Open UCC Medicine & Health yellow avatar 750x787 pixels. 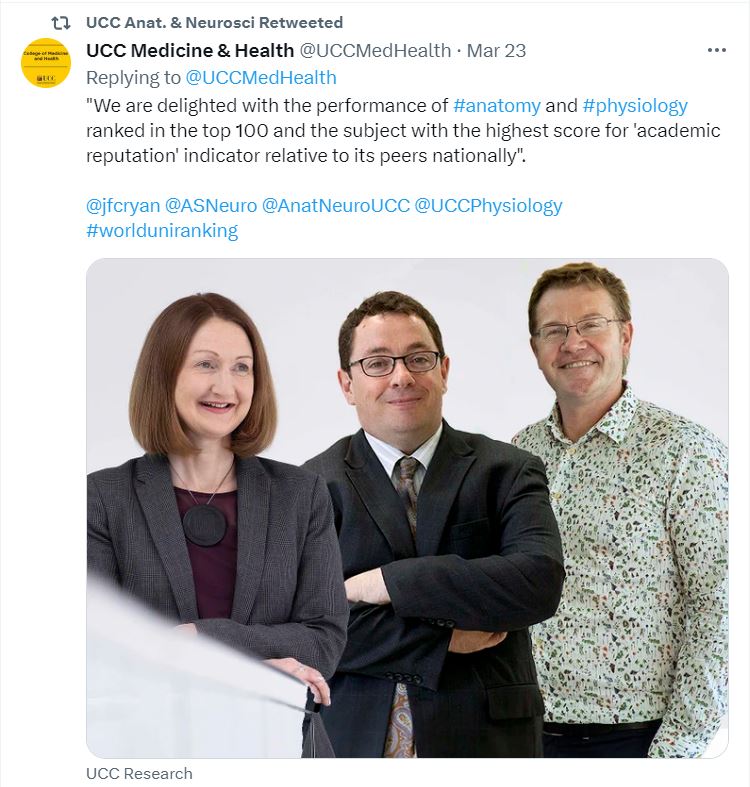tap(46, 63)
